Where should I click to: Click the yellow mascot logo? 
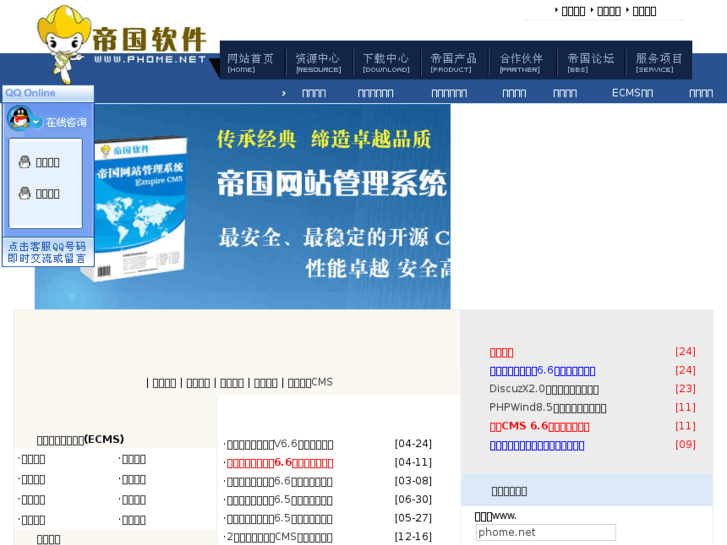click(x=64, y=44)
